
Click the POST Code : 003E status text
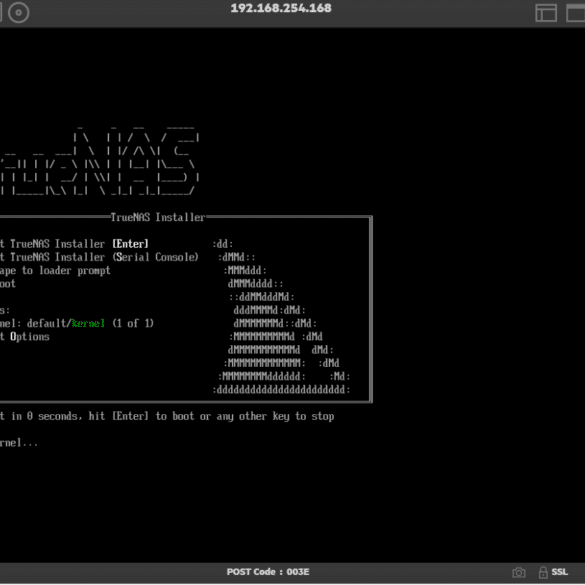[x=268, y=572]
